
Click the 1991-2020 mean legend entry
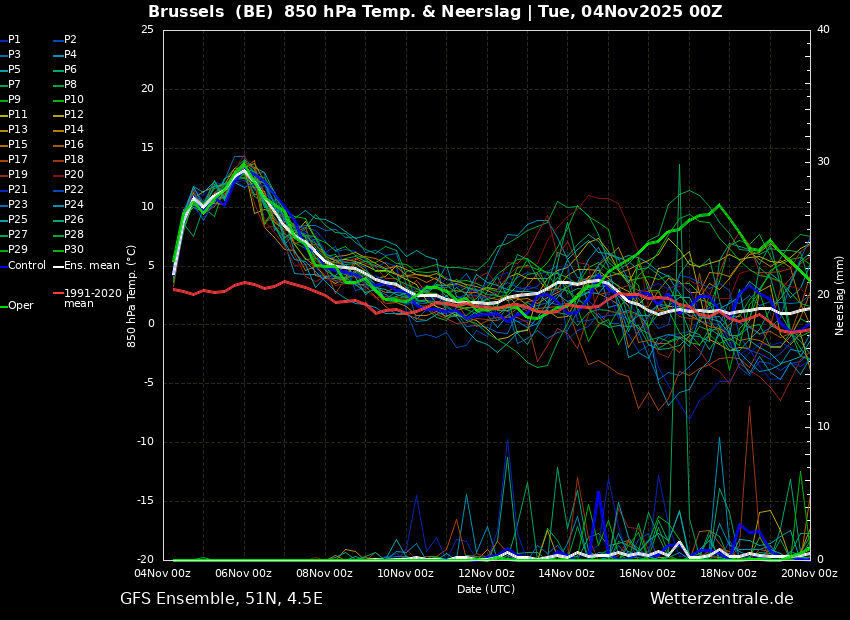click(x=92, y=298)
